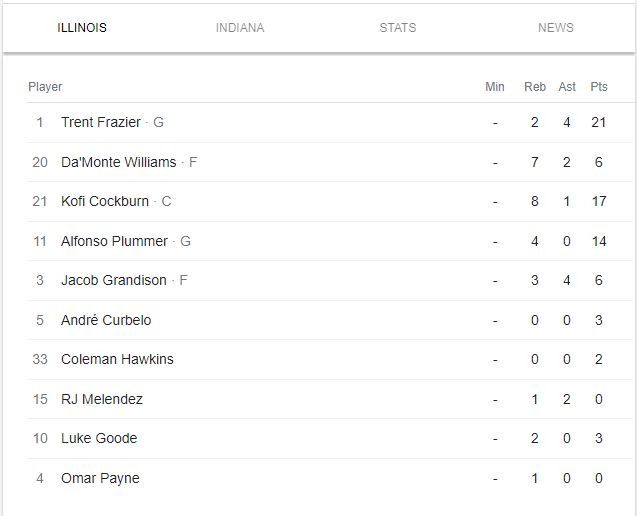637x516 pixels.
Task: Open Coleman Hawkins player link
Action: 117,359
